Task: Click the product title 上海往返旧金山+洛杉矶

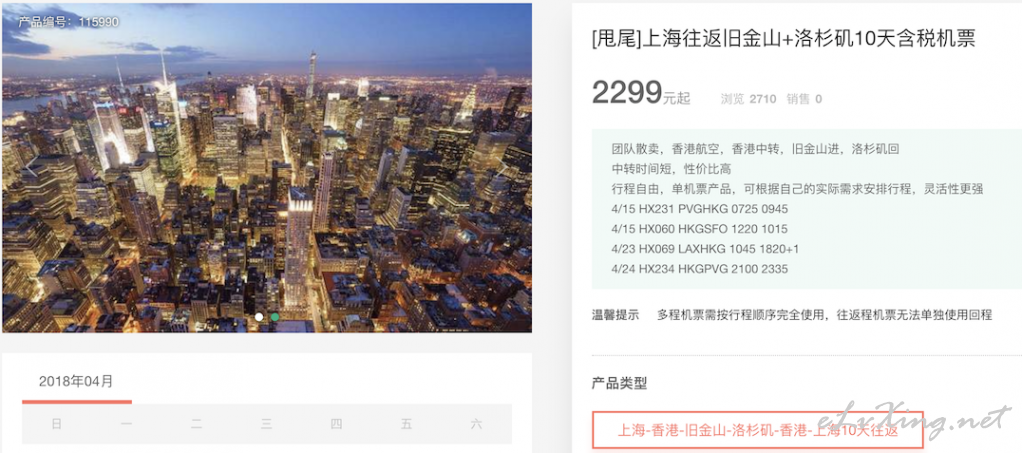Action: coord(783,40)
